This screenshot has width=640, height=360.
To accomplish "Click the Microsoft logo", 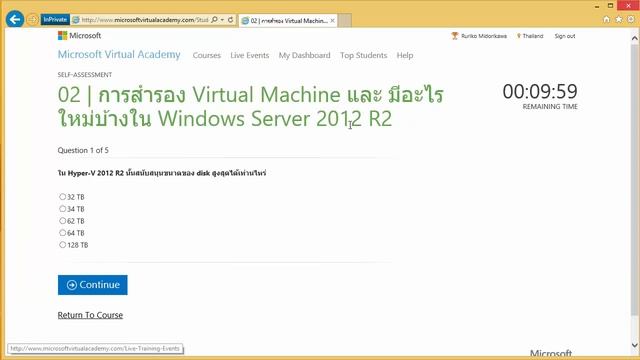I will tap(79, 36).
